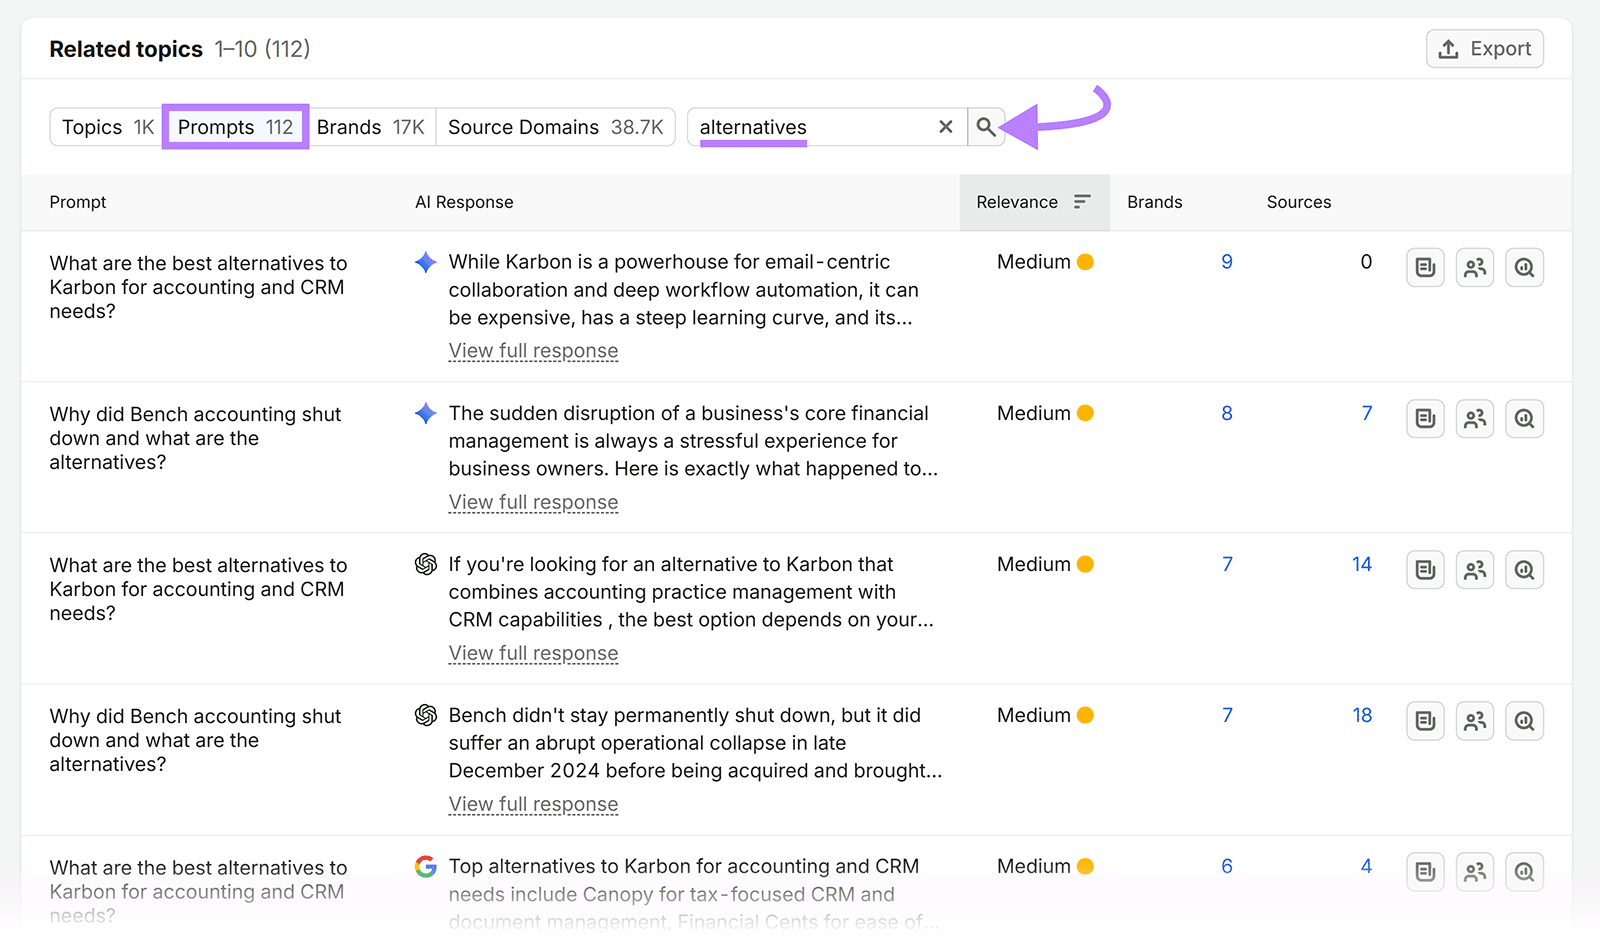Click the Export button

coord(1484,49)
